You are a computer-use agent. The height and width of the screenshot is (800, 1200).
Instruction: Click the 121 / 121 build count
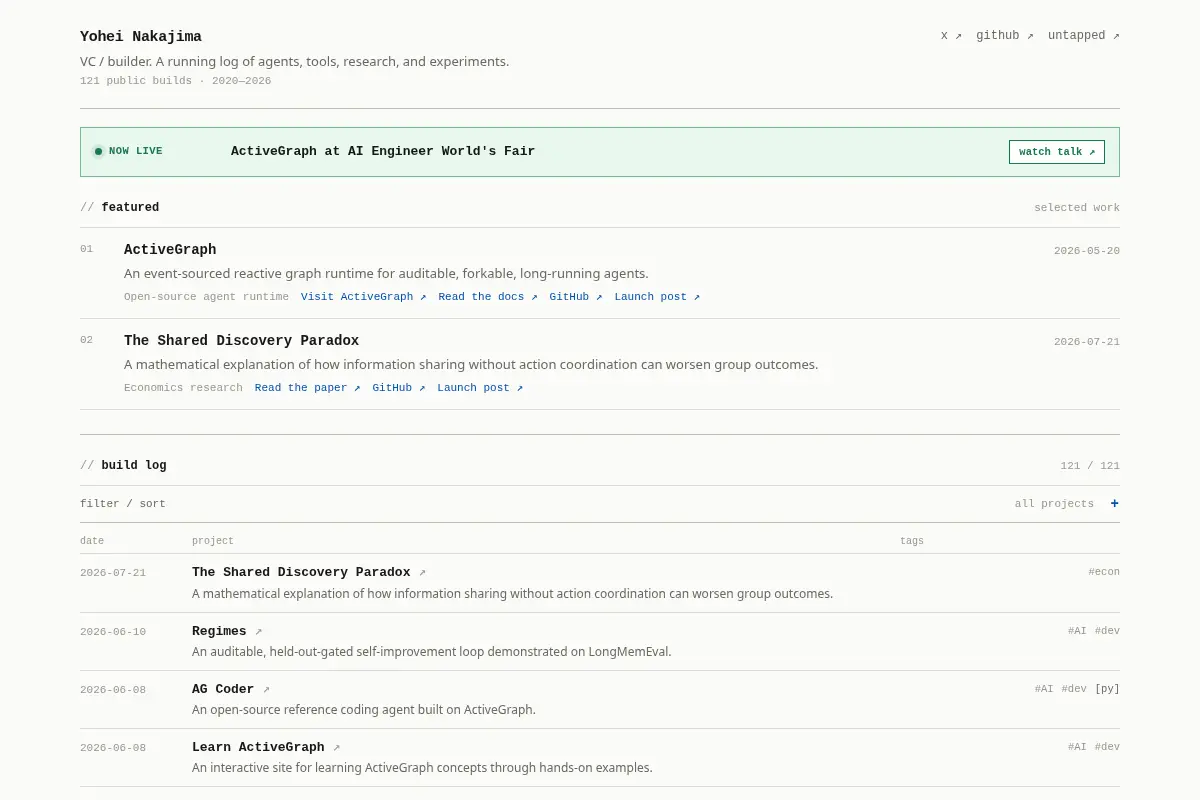tap(1090, 466)
